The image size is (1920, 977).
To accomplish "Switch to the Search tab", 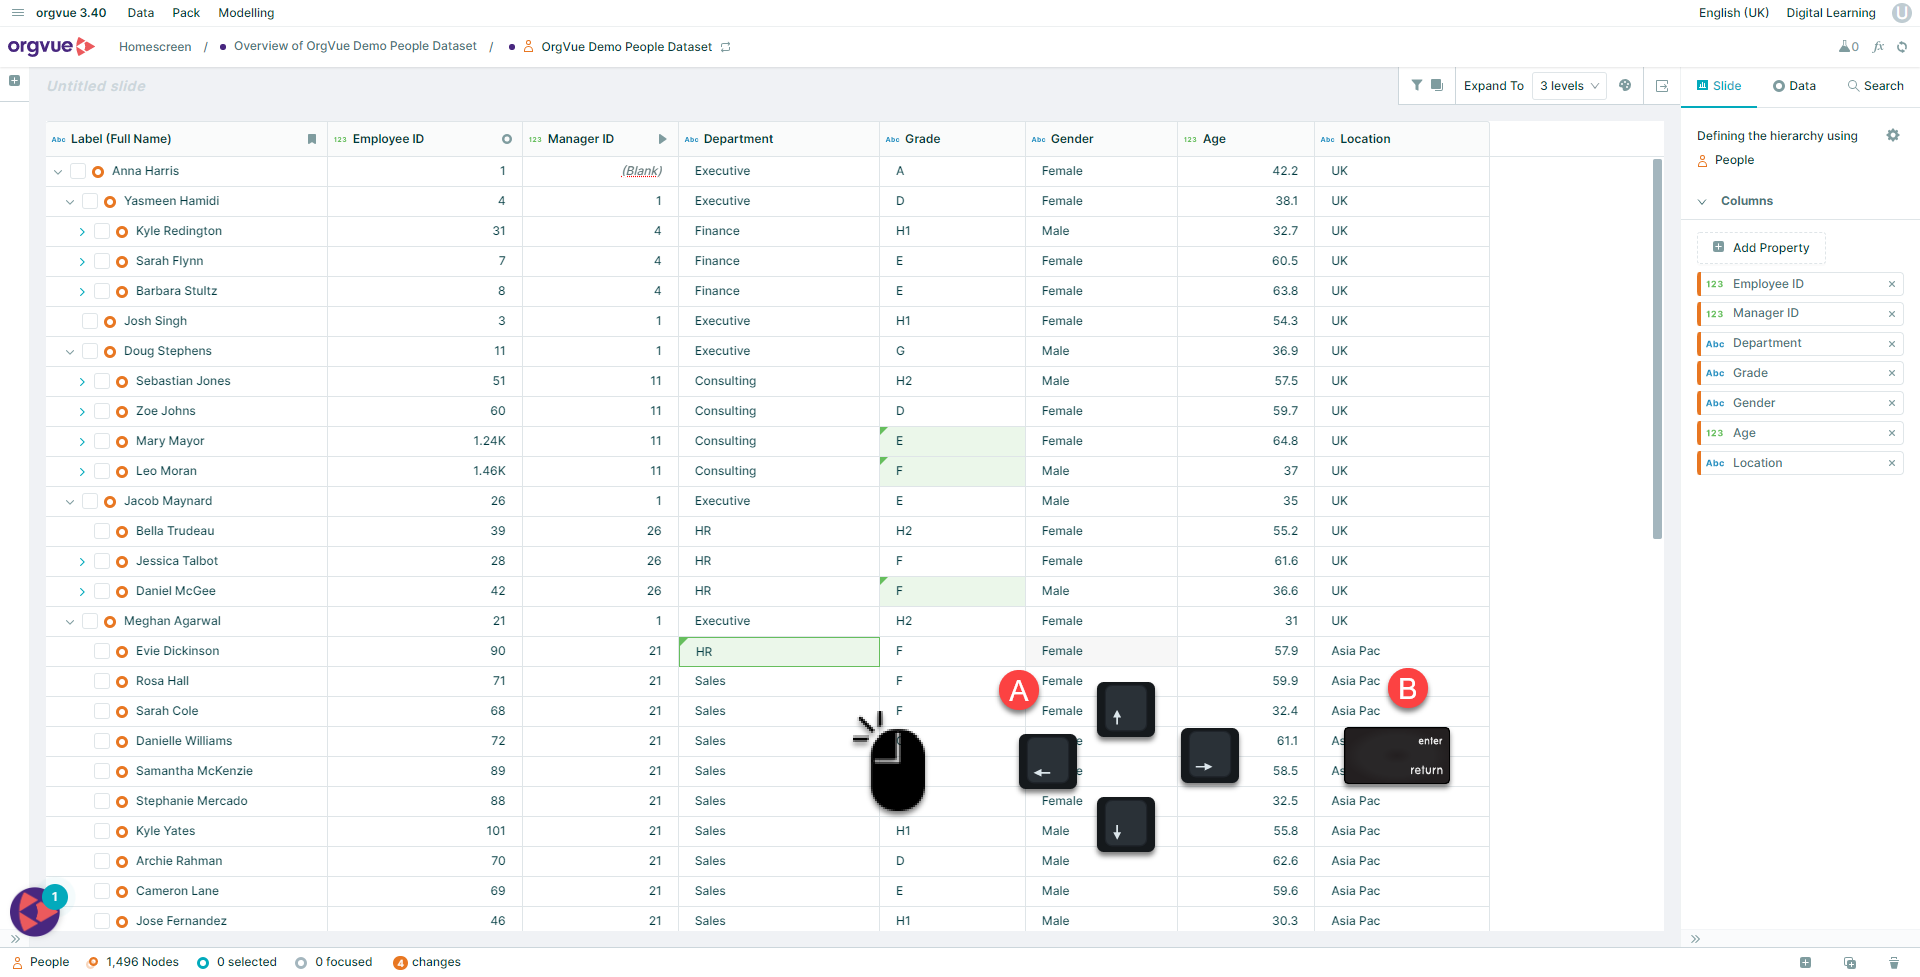I will tap(1875, 86).
